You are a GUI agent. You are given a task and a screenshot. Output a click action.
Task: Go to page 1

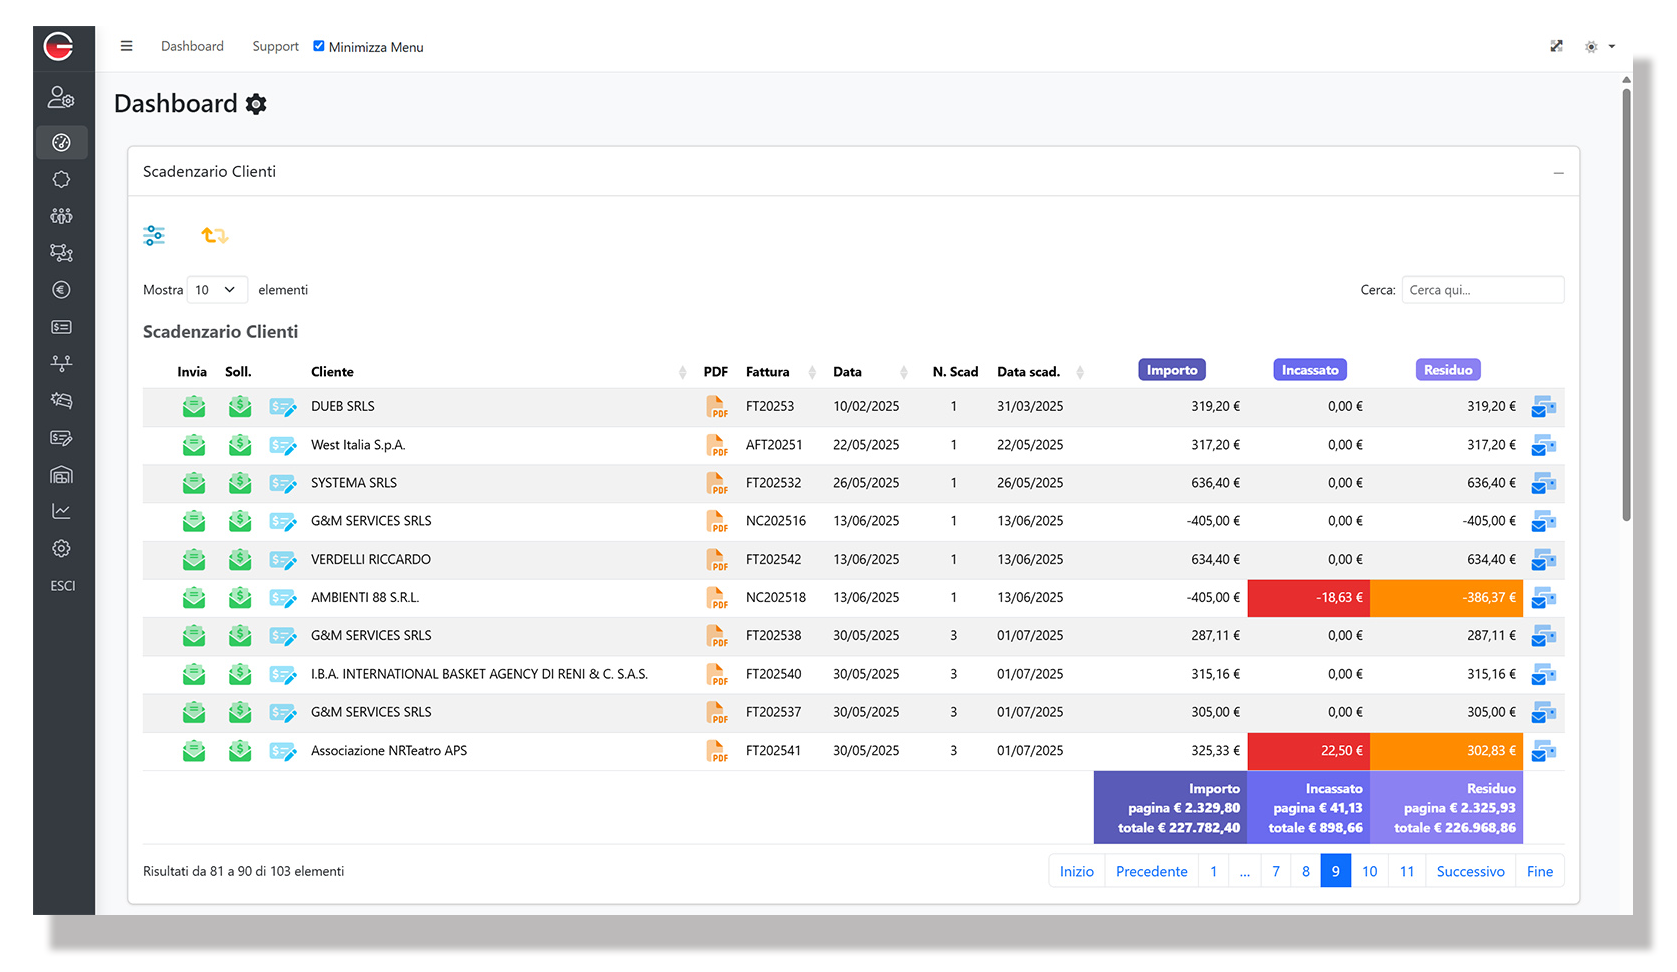[x=1214, y=871]
